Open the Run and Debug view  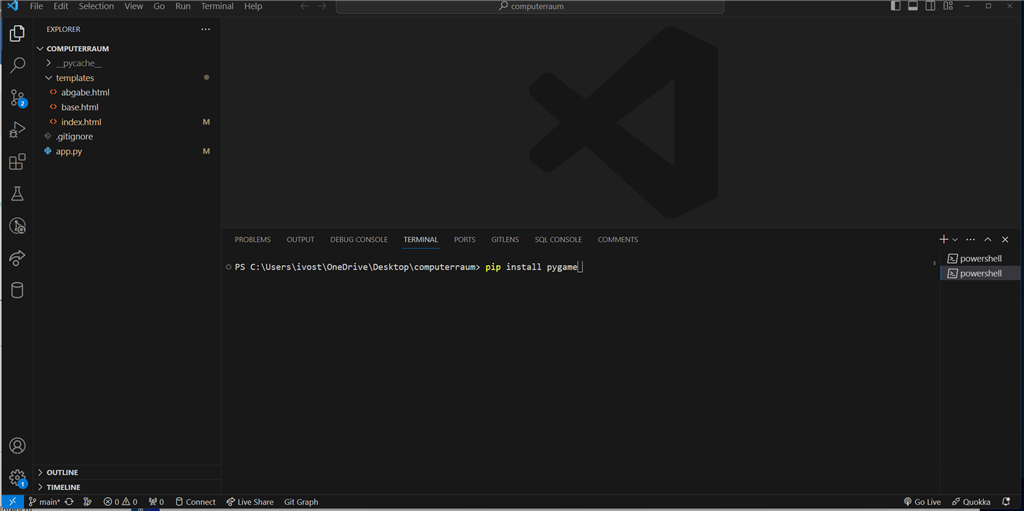17,130
